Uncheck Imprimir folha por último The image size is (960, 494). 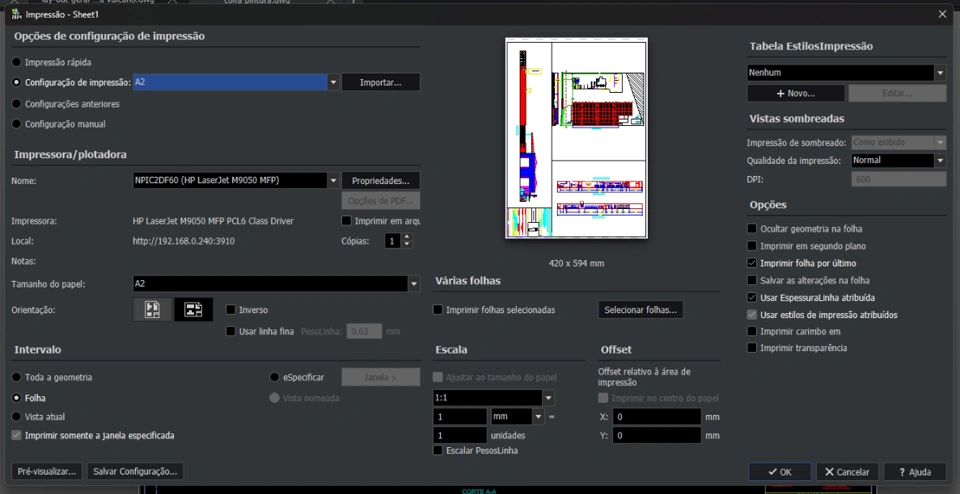click(752, 263)
